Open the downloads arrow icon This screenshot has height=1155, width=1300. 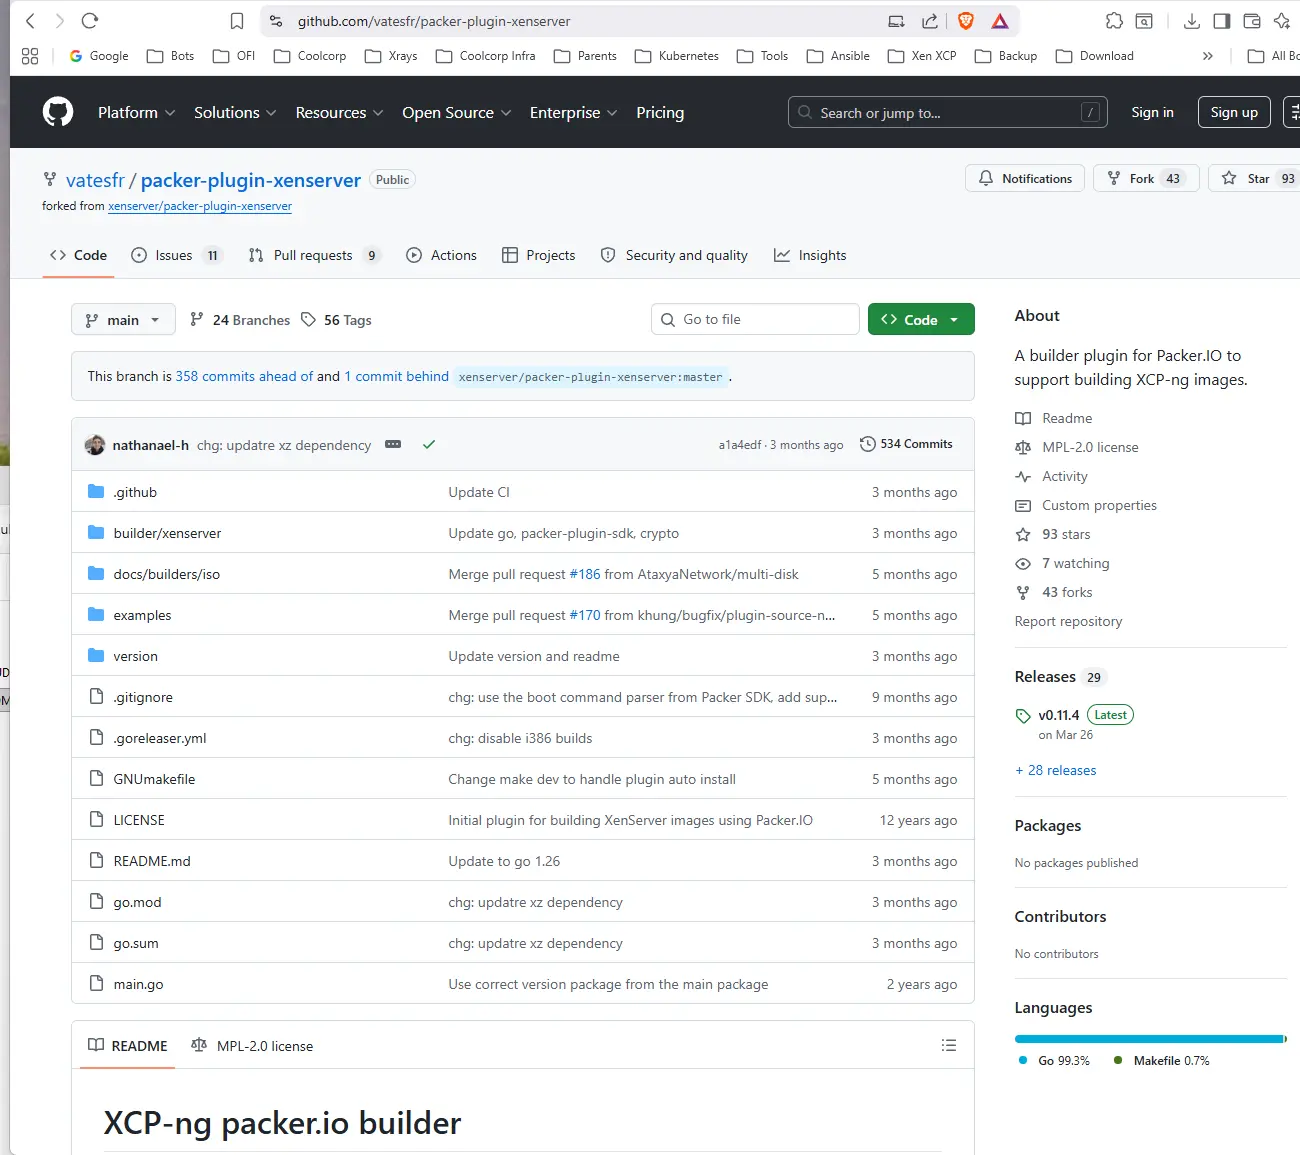1191,20
